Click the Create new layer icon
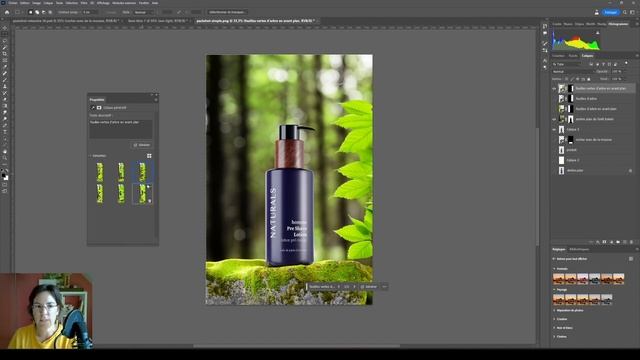 pyautogui.click(x=625, y=242)
